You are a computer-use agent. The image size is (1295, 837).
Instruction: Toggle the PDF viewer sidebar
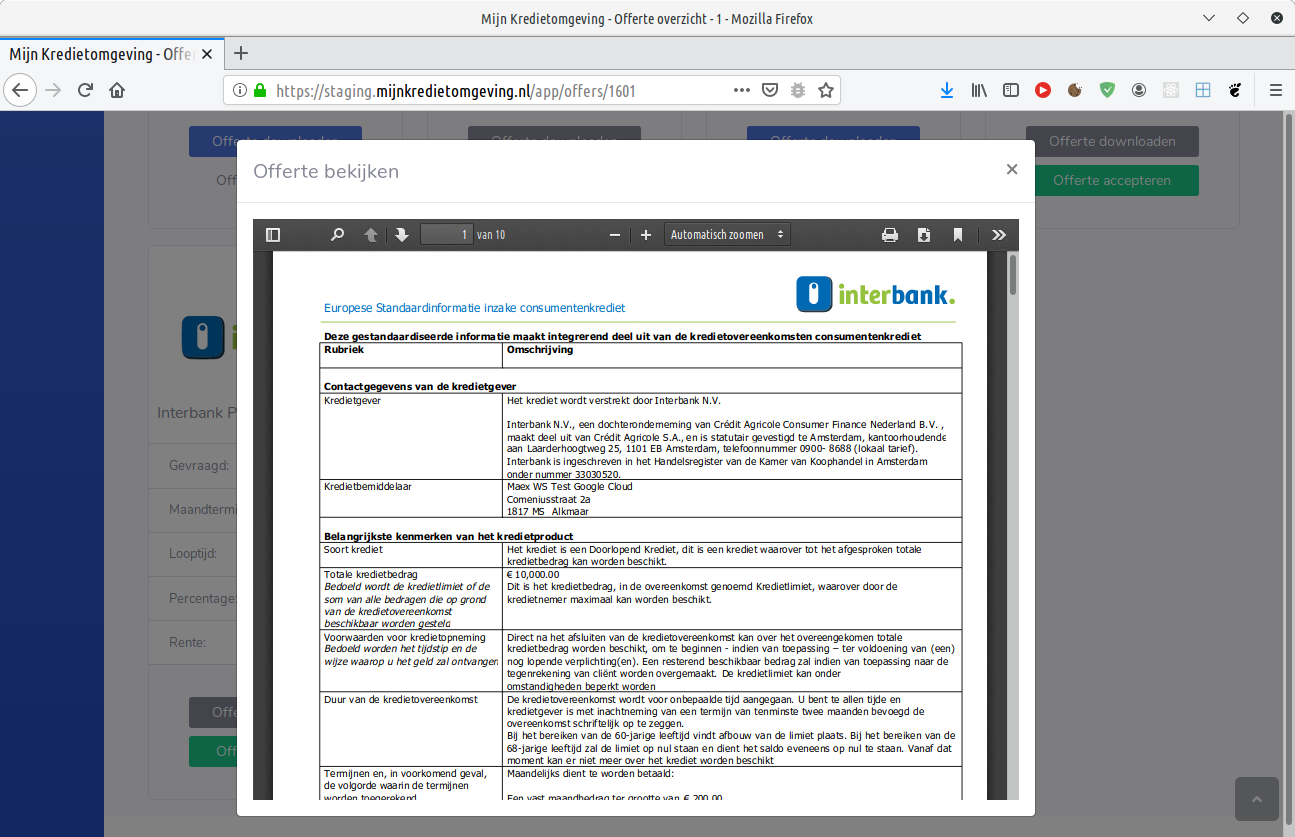coord(273,235)
